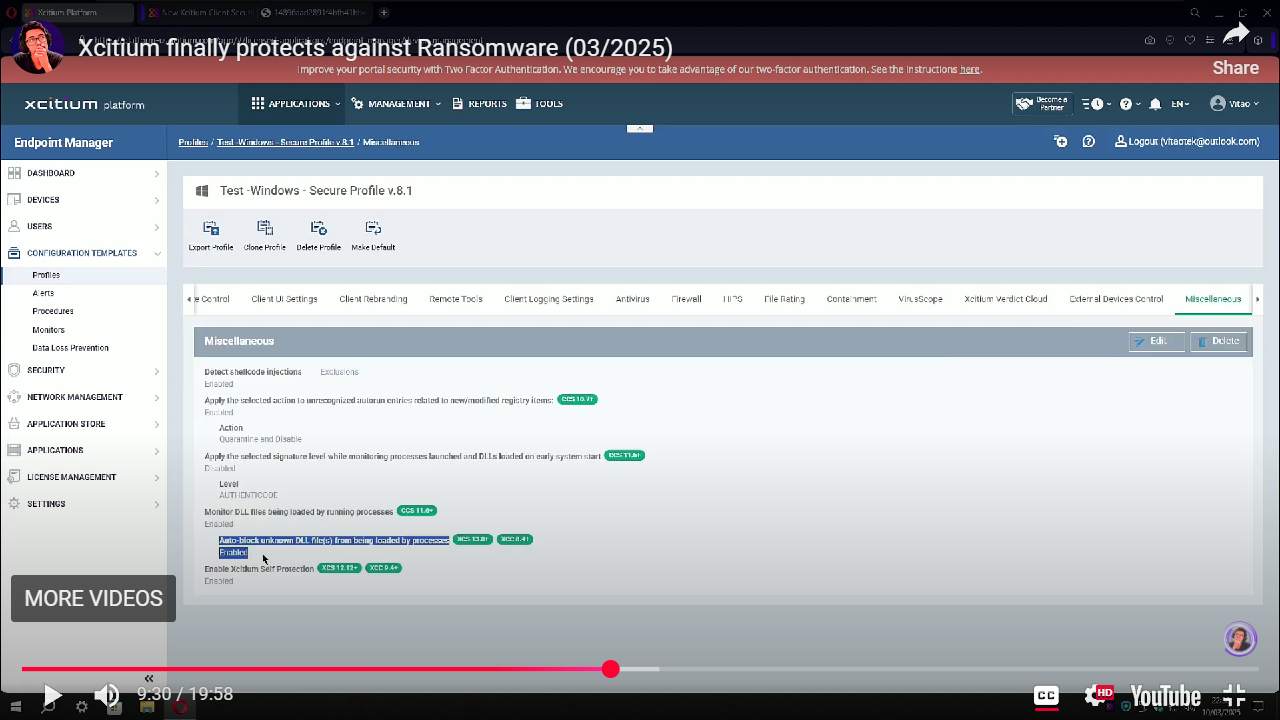Viewport: 1280px width, 720px height.
Task: Click the help question icon beside Logout
Action: 1089,142
